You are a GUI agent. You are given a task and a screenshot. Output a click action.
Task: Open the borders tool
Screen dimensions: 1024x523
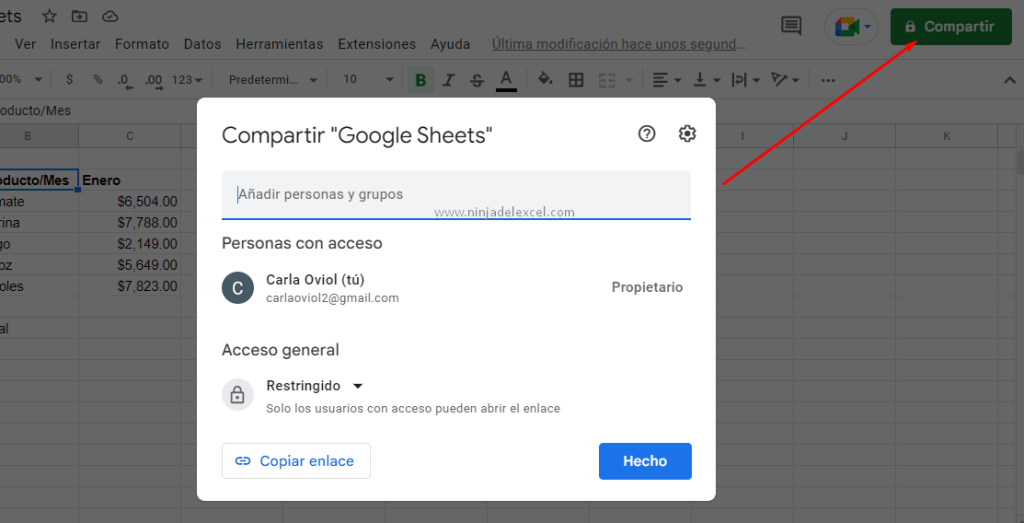[x=576, y=79]
